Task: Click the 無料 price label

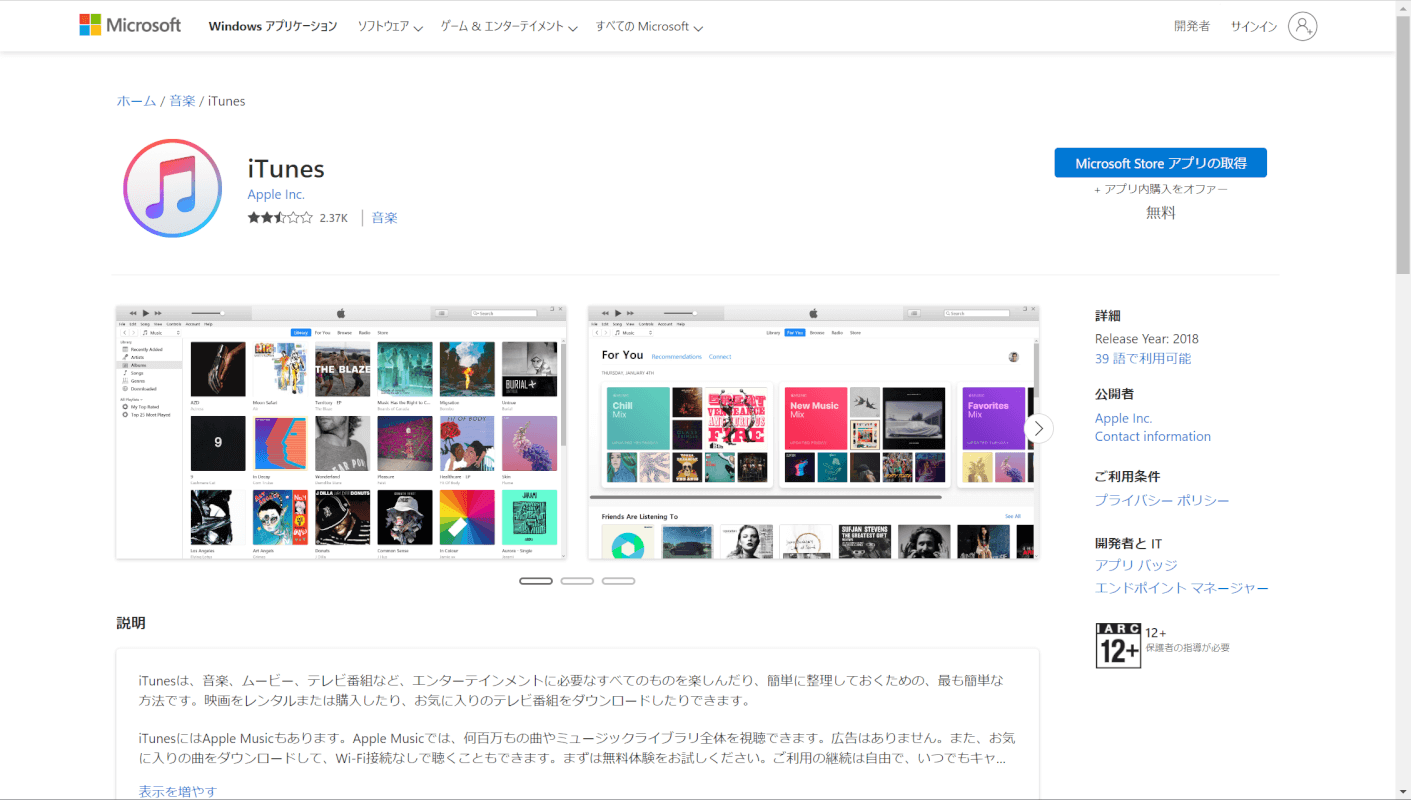Action: (x=1161, y=213)
